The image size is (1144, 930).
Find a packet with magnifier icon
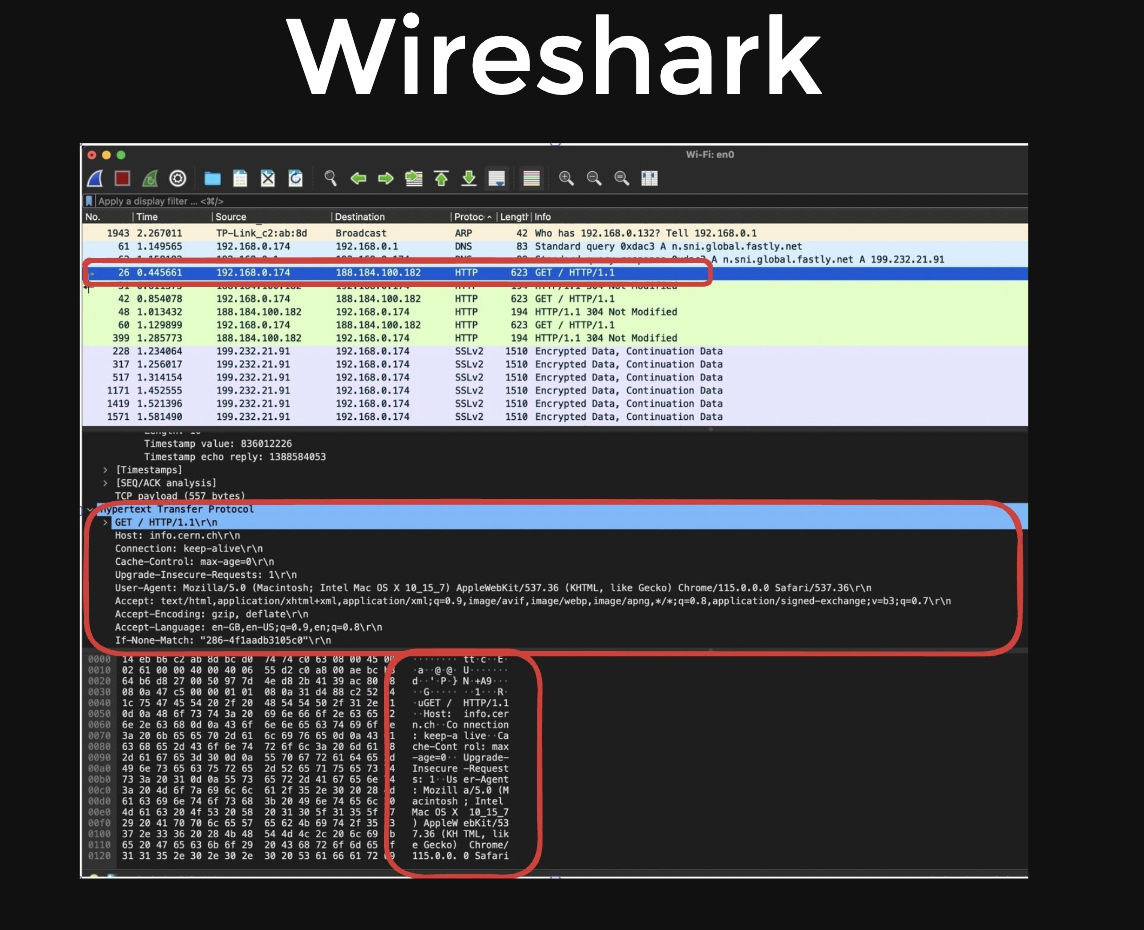[331, 179]
